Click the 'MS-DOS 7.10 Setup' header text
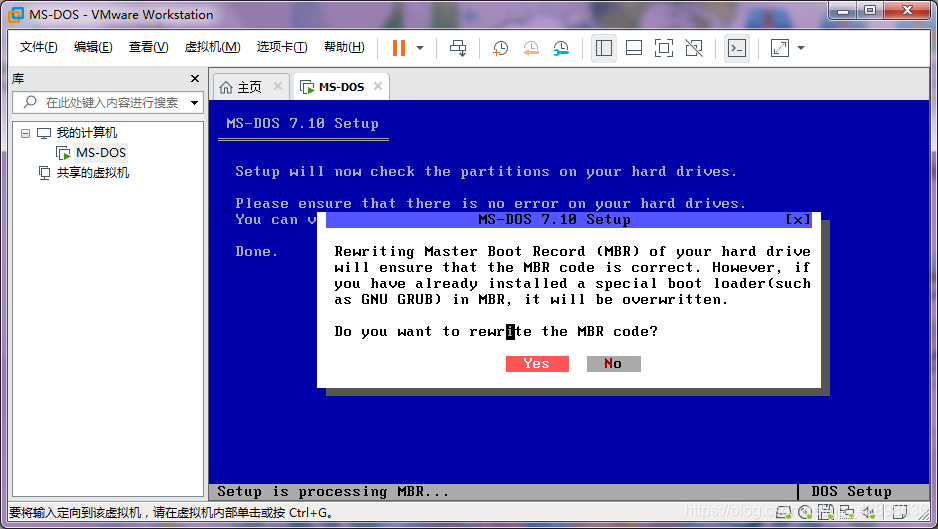 302,123
